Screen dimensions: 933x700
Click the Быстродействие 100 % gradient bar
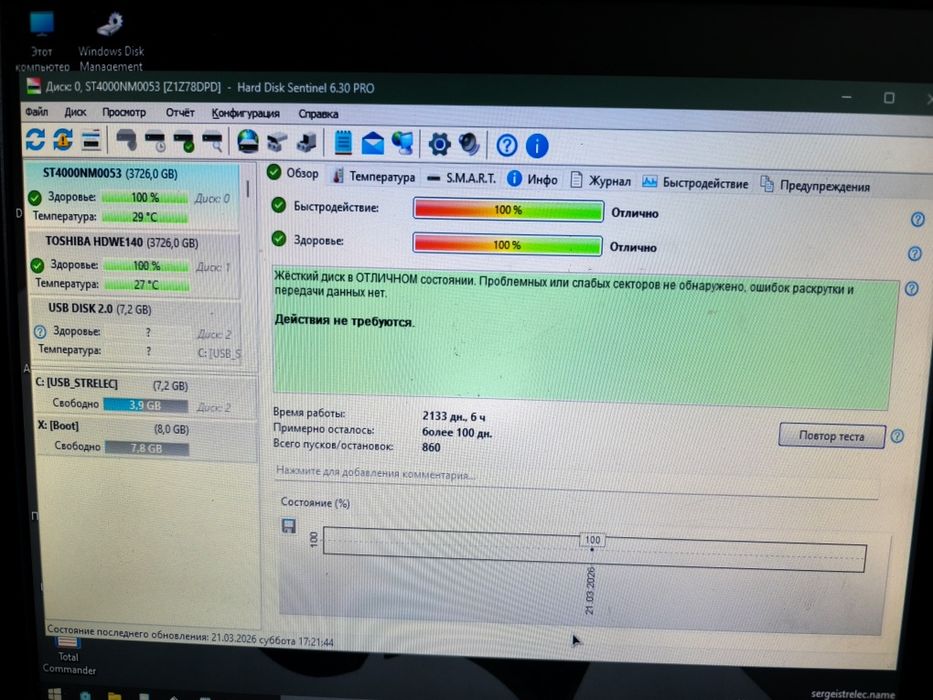point(508,210)
